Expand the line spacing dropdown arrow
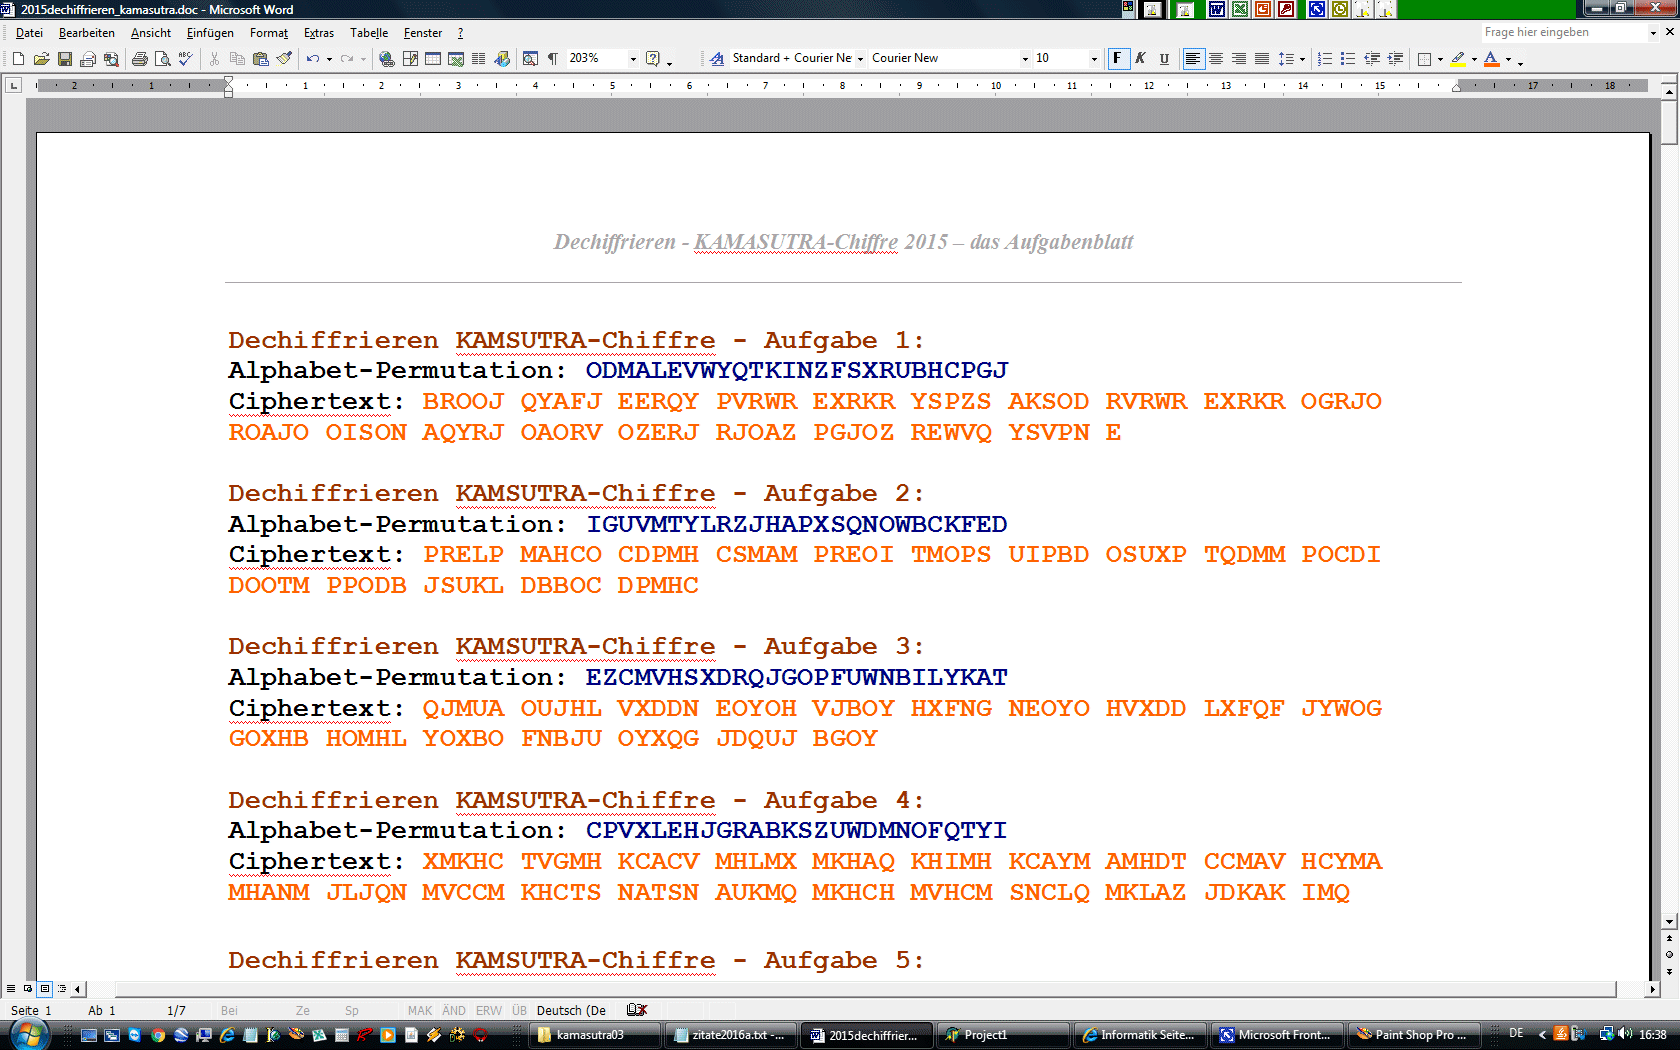Screen dimensions: 1680x1050 (x=1302, y=59)
